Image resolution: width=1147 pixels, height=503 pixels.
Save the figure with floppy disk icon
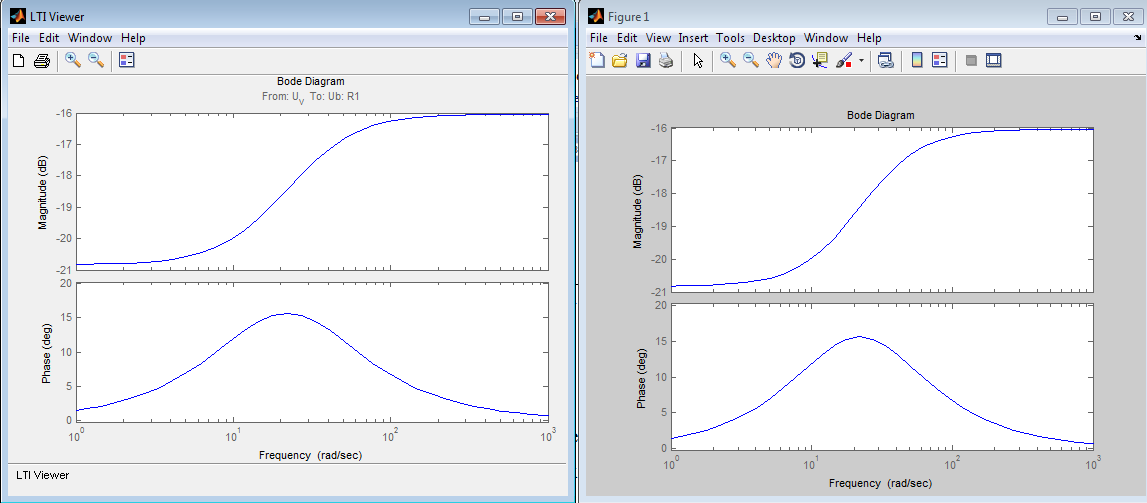click(643, 61)
